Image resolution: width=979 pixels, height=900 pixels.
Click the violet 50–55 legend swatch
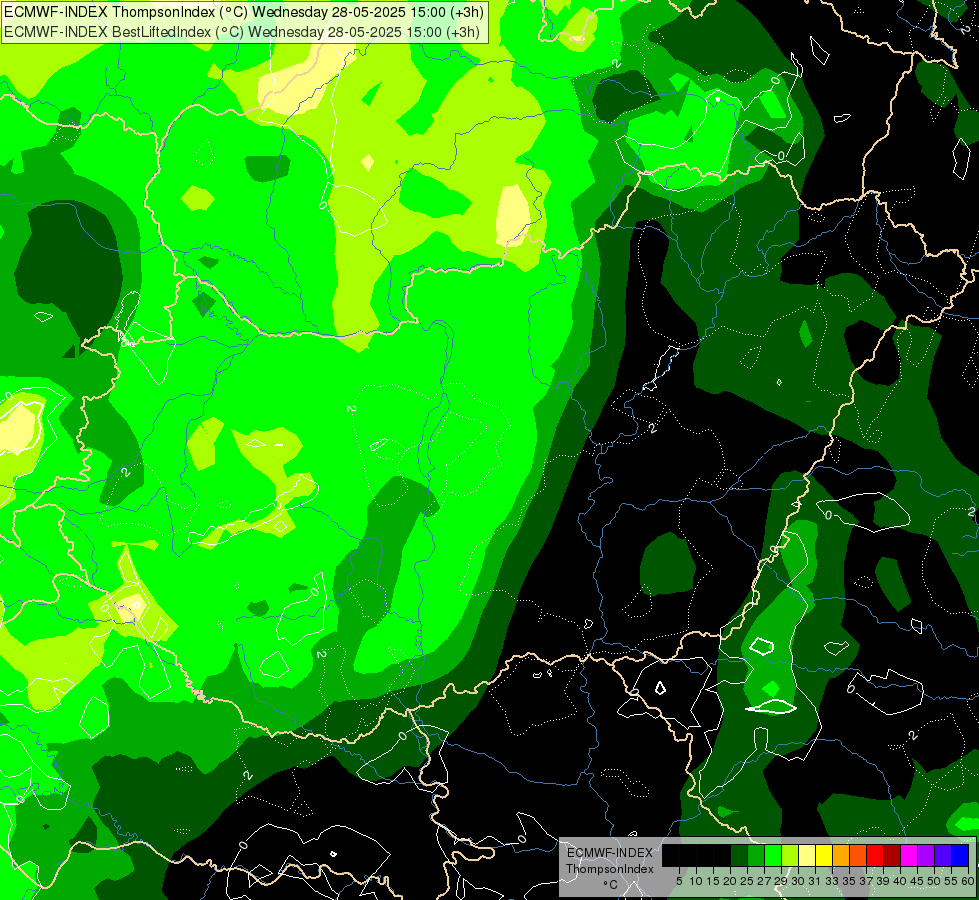(943, 855)
